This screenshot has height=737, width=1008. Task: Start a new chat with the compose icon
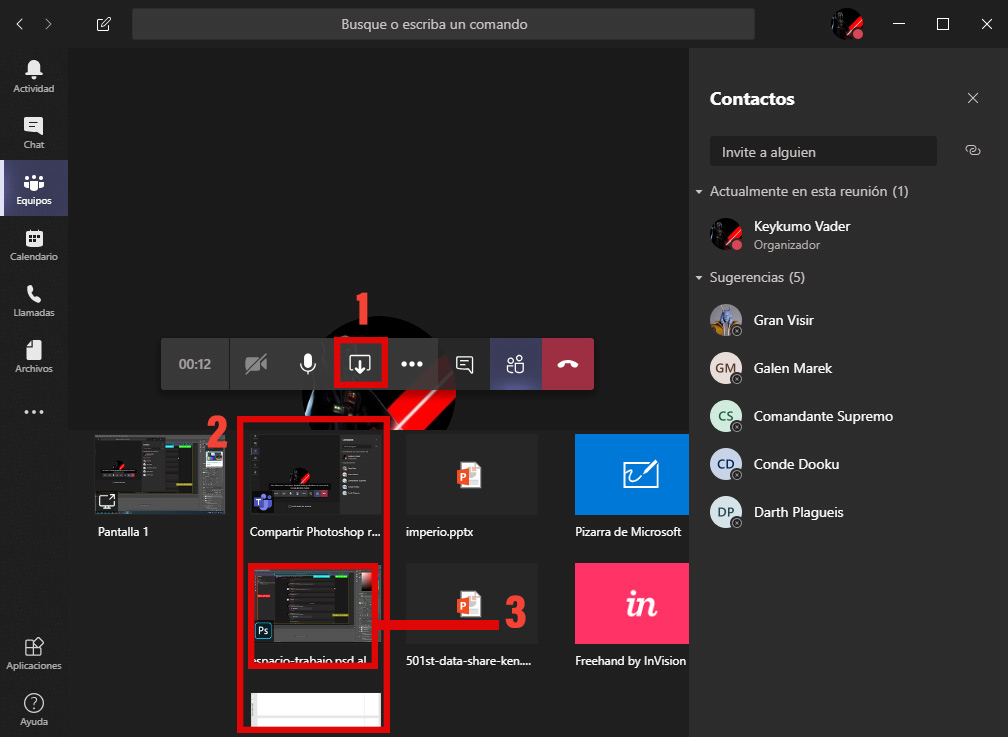point(103,24)
